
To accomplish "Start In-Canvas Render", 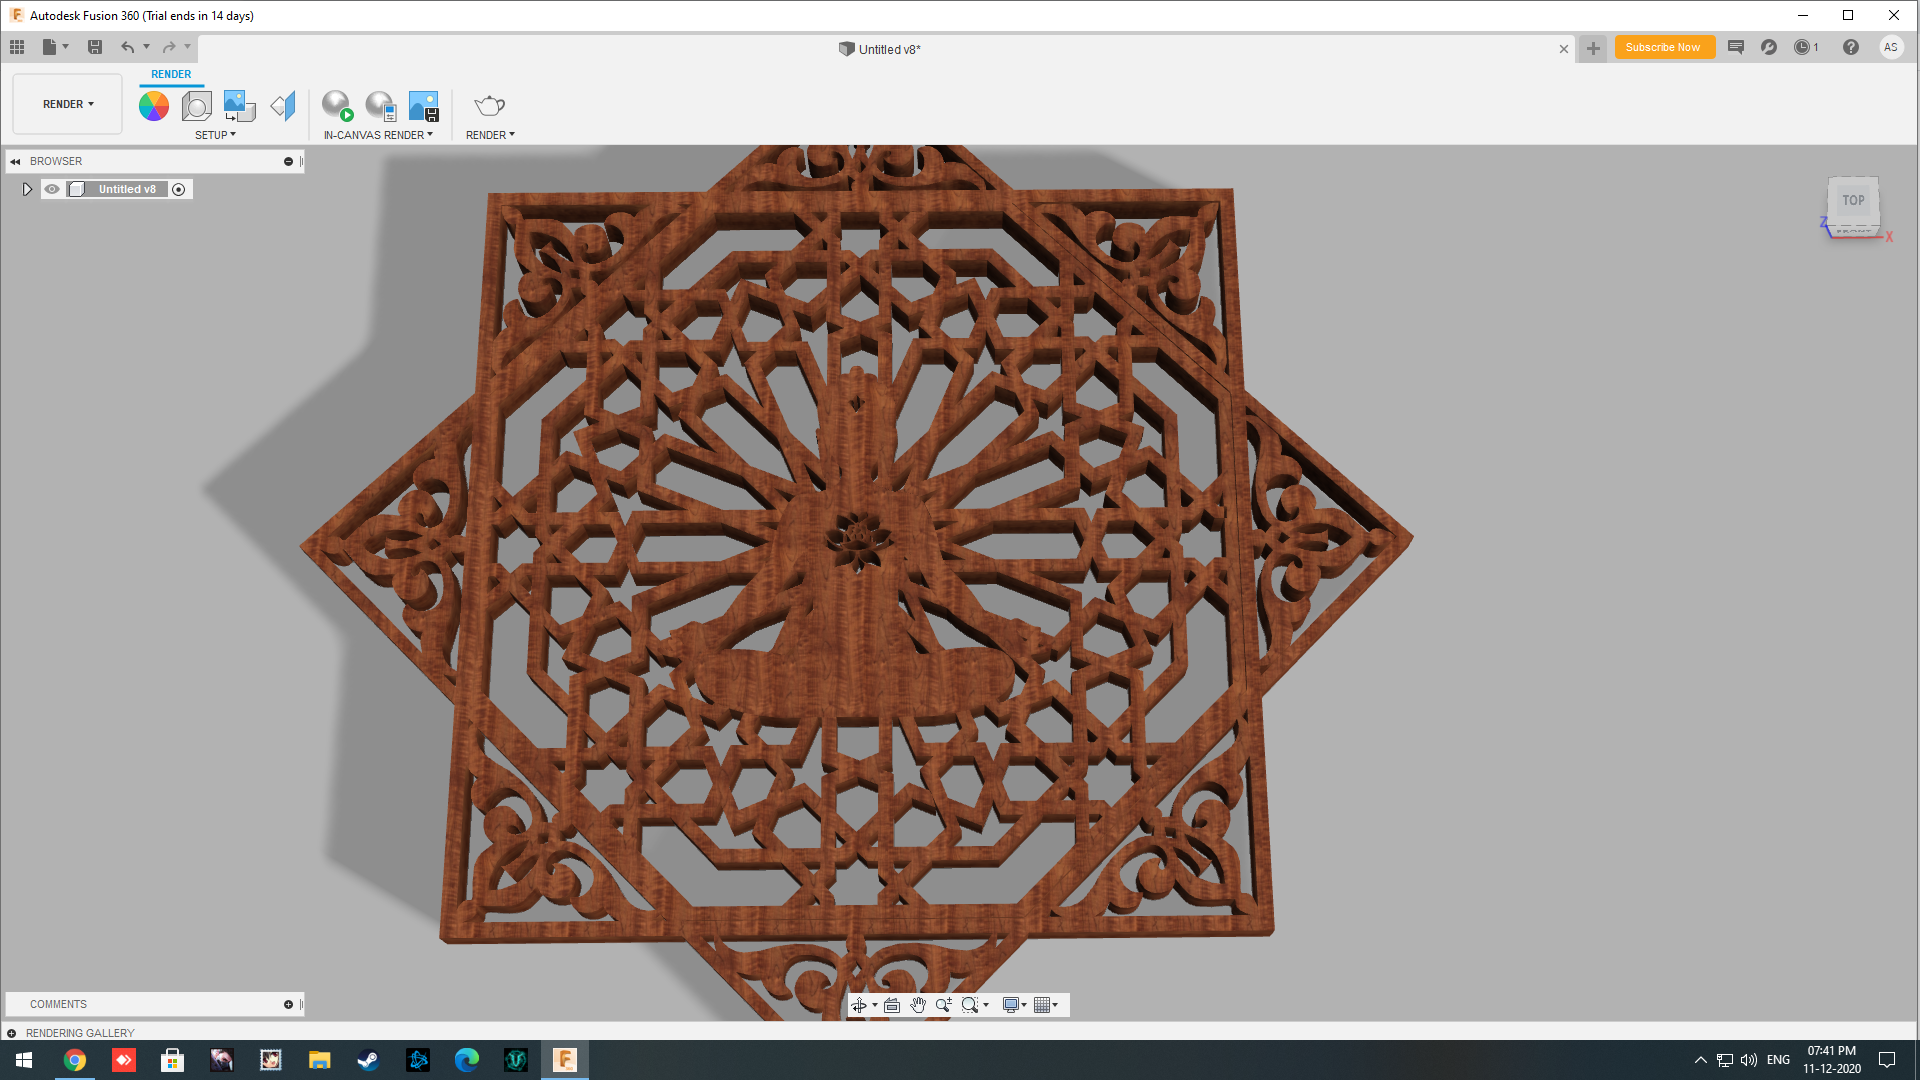I will click(337, 106).
